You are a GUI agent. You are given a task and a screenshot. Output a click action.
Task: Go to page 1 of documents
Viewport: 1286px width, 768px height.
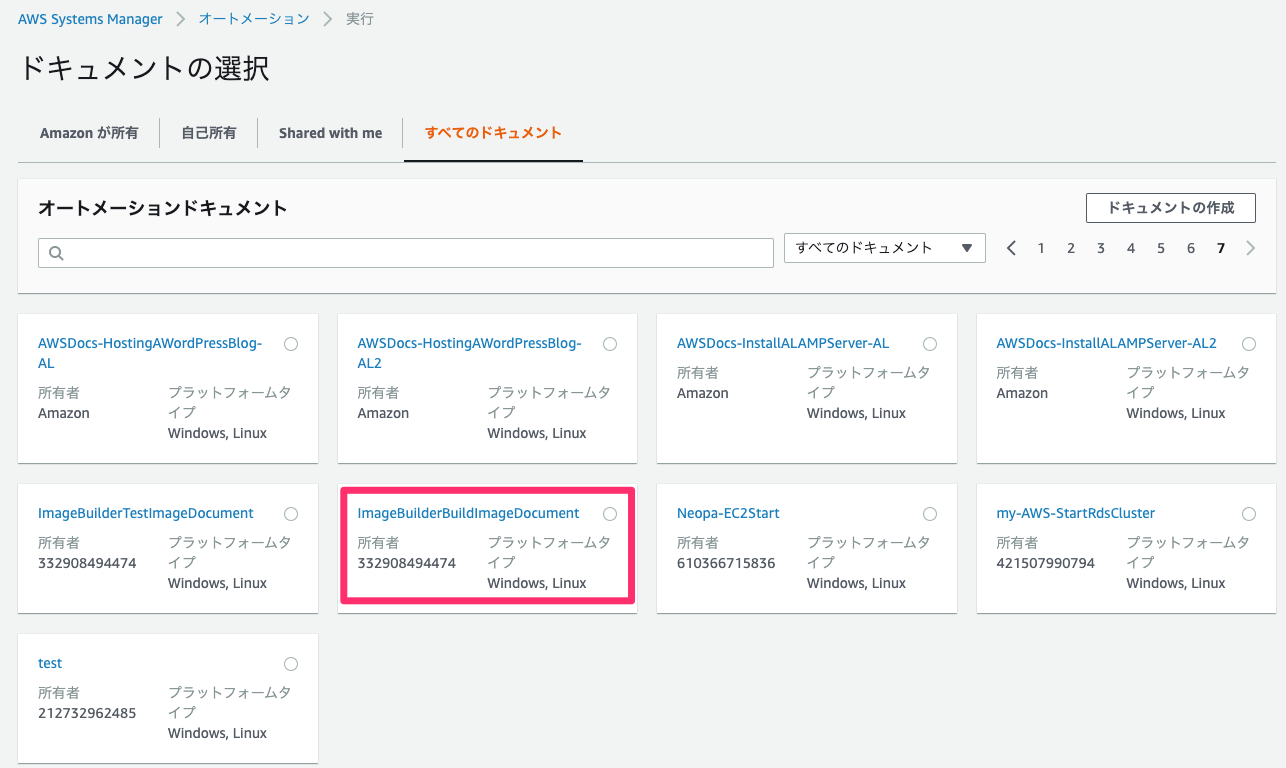(x=1041, y=248)
